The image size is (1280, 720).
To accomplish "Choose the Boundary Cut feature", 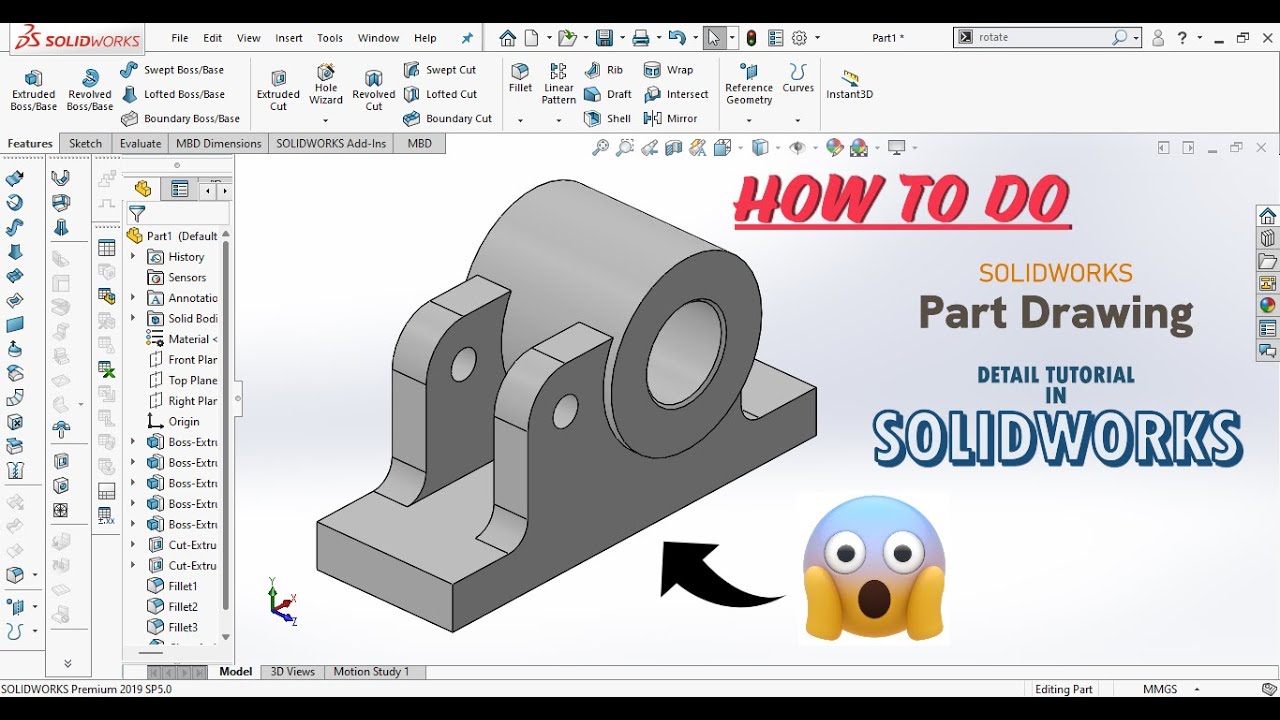I will [448, 118].
